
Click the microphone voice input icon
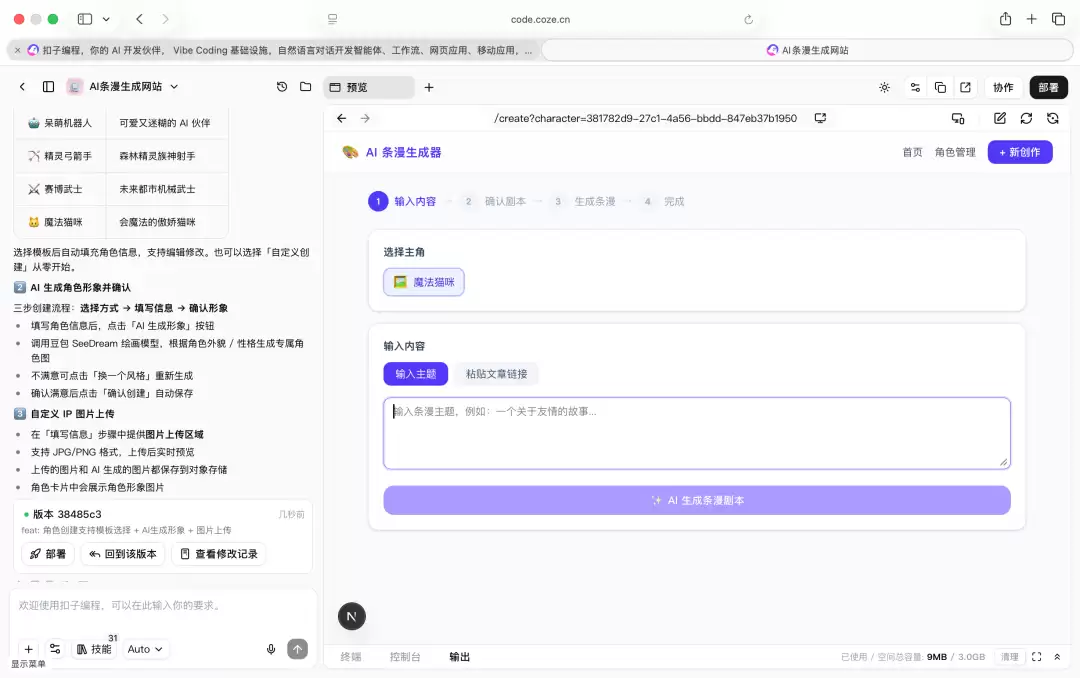tap(271, 649)
